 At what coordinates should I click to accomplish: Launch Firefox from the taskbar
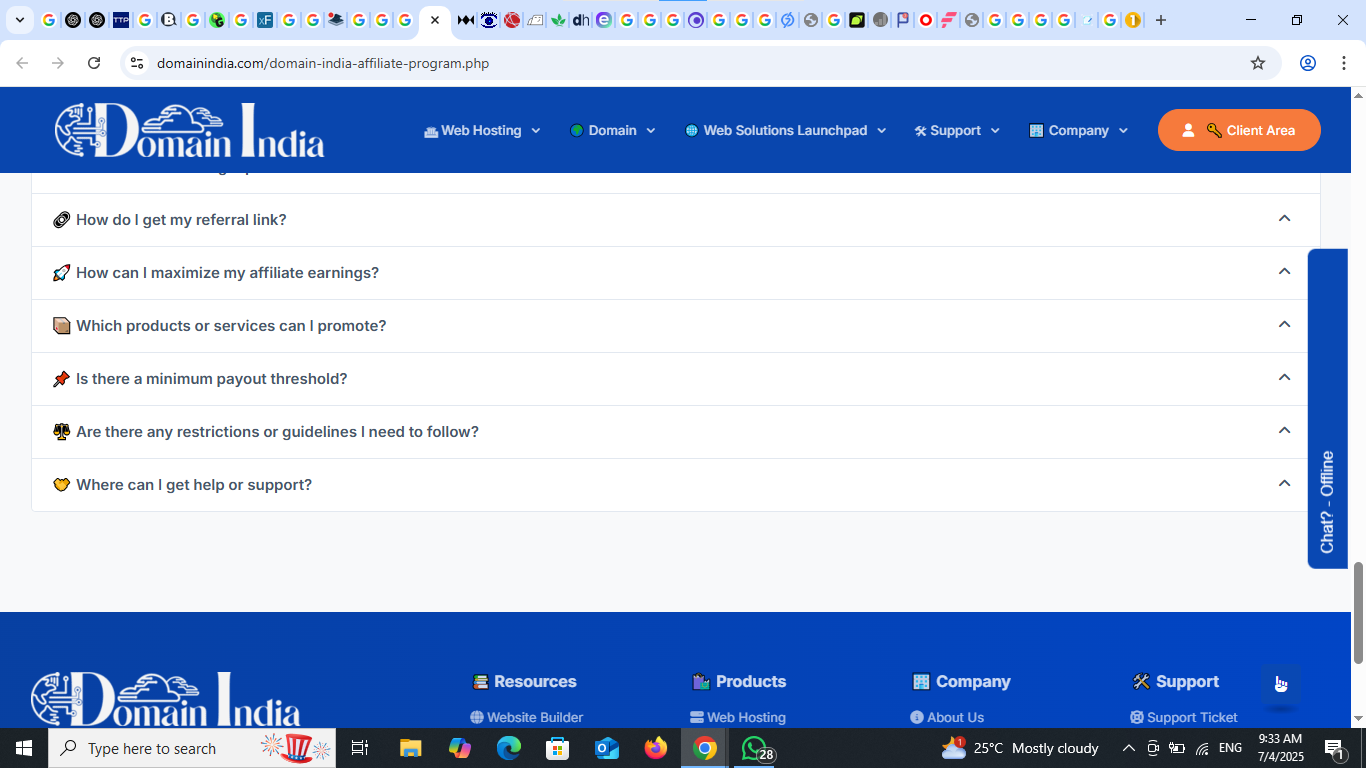[656, 748]
